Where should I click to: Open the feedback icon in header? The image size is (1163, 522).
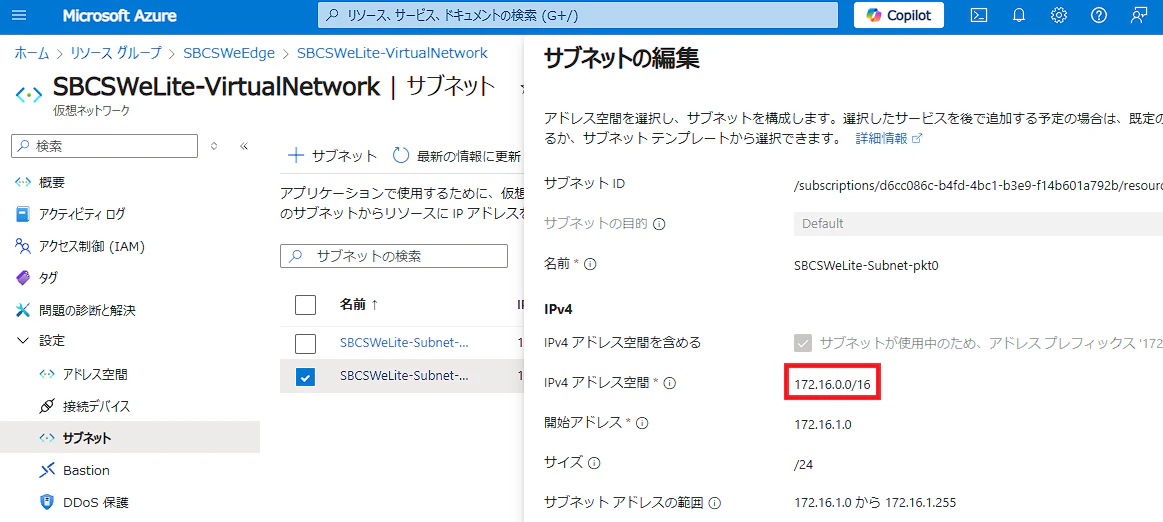click(1139, 16)
